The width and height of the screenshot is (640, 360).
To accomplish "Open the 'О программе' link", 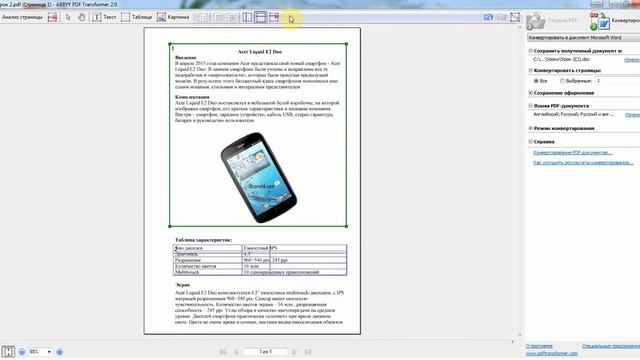I will [539, 346].
